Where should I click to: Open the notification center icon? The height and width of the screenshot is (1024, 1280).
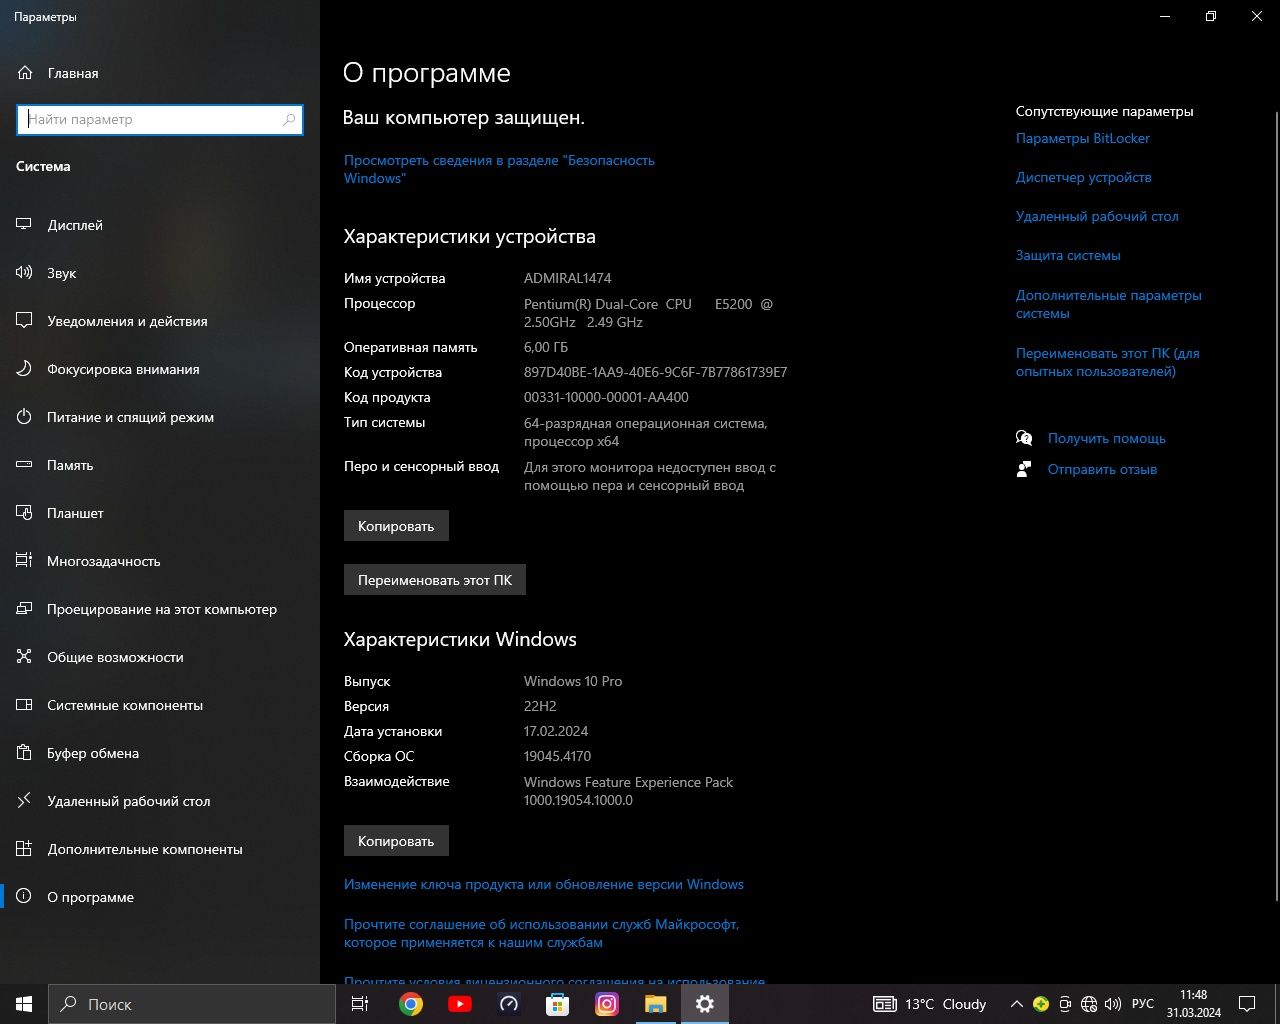pyautogui.click(x=1247, y=1004)
